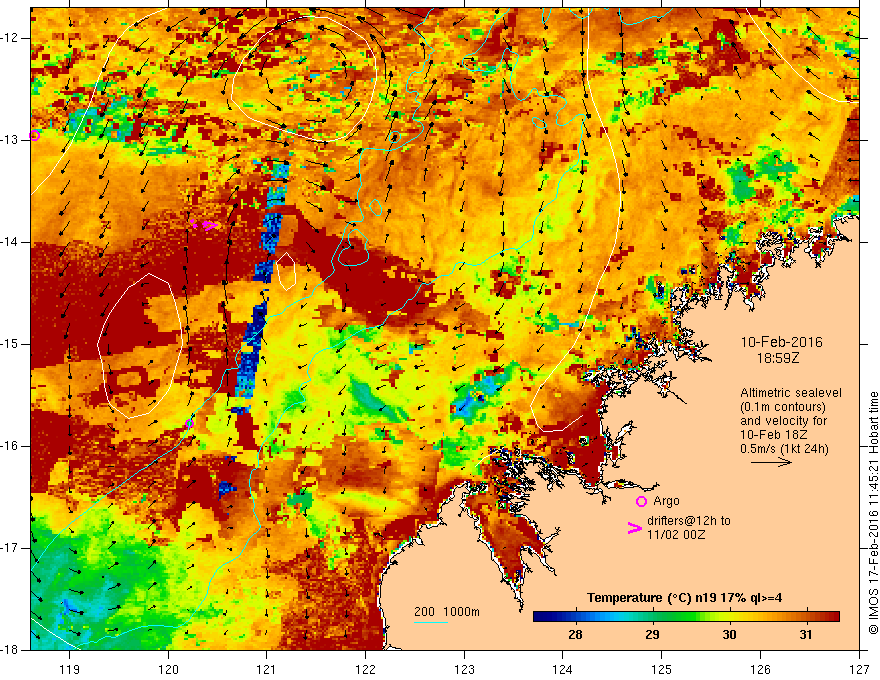Image resolution: width=880 pixels, height=680 pixels.
Task: Click latitude axis label "-15"
Action: tap(11, 344)
